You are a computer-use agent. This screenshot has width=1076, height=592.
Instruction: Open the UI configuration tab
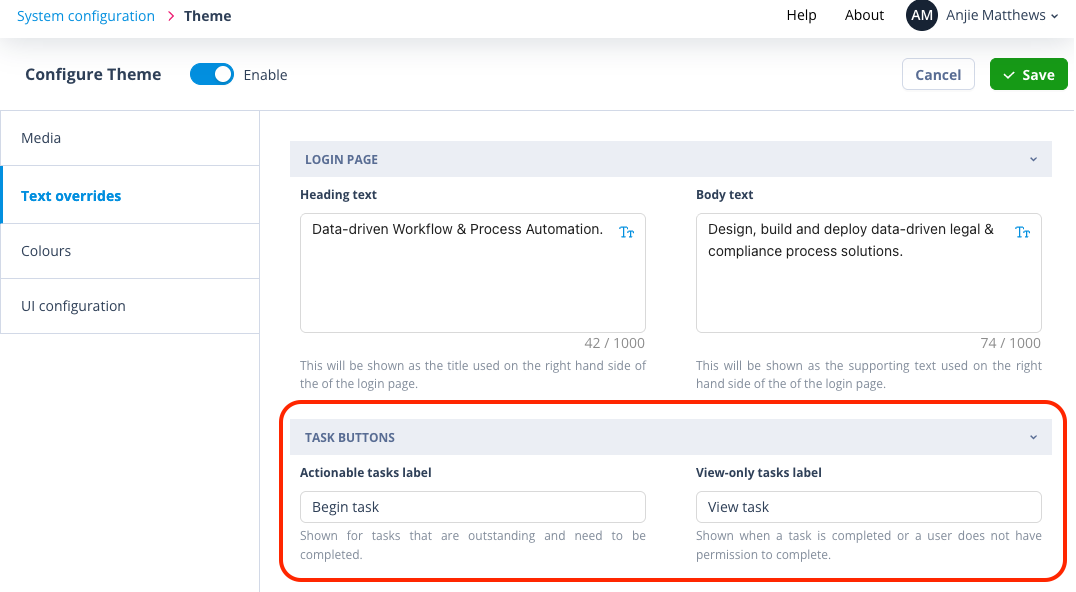pyautogui.click(x=130, y=306)
